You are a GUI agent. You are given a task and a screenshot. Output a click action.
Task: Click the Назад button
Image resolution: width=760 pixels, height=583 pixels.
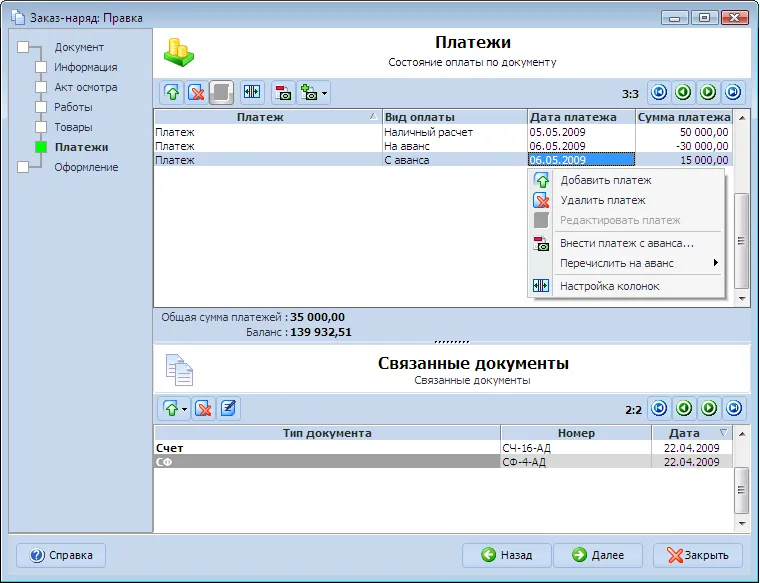click(x=507, y=555)
